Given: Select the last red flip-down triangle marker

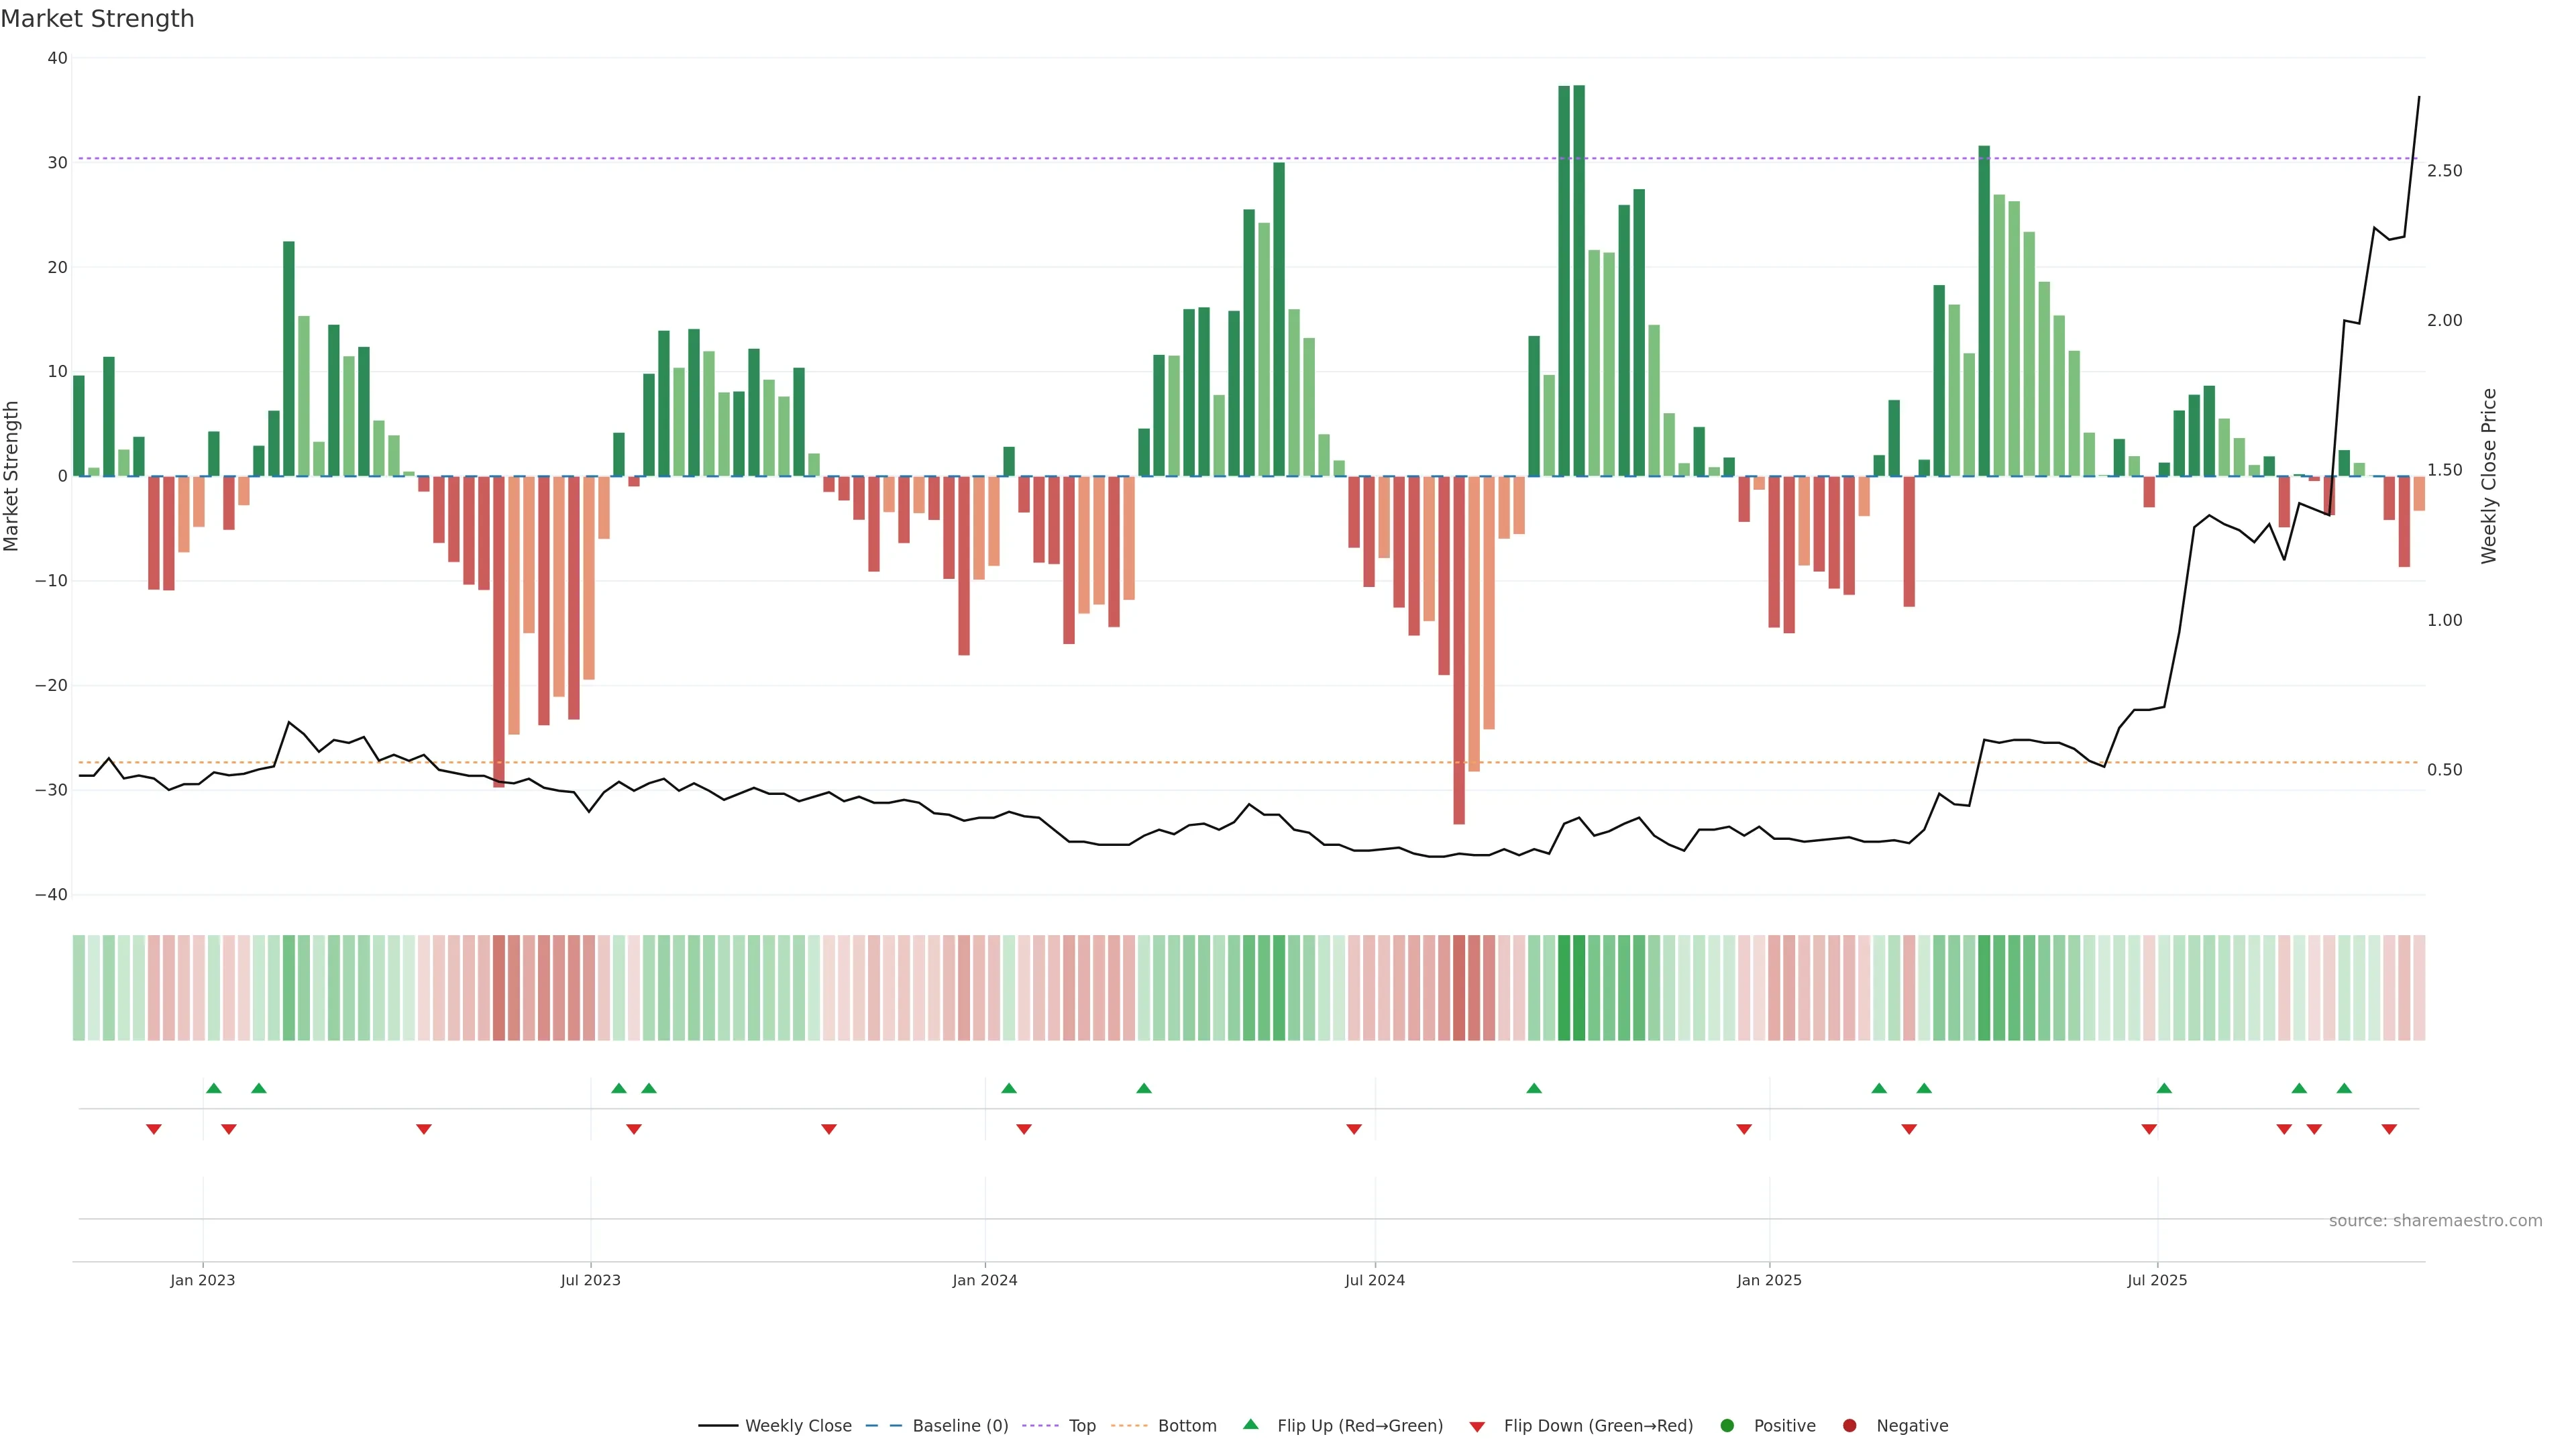Looking at the screenshot, I should [x=2389, y=1129].
